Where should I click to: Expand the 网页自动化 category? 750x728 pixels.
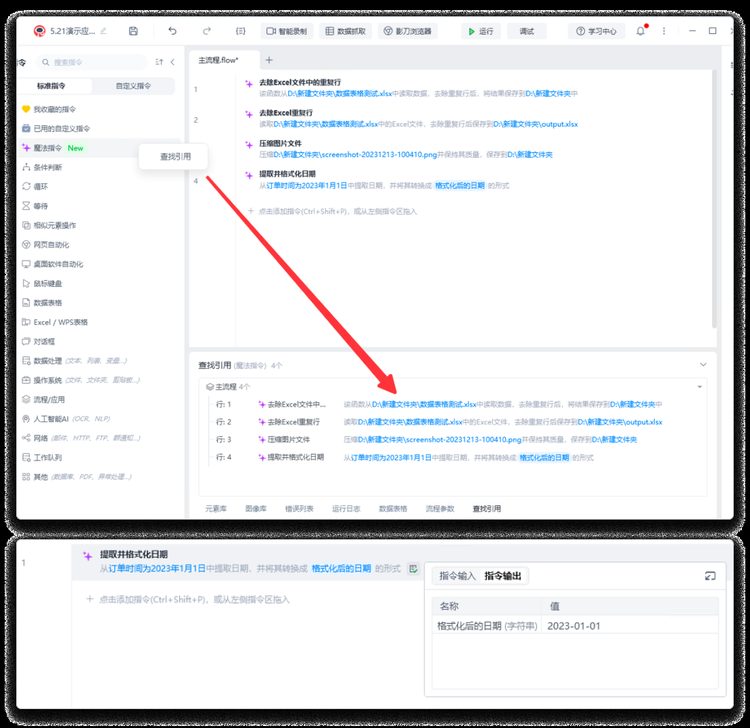45,245
